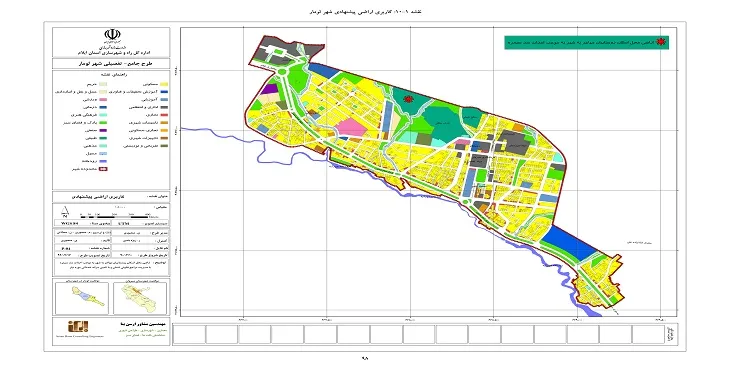Open the province location inset map
This screenshot has width=730, height=370.
[140, 297]
